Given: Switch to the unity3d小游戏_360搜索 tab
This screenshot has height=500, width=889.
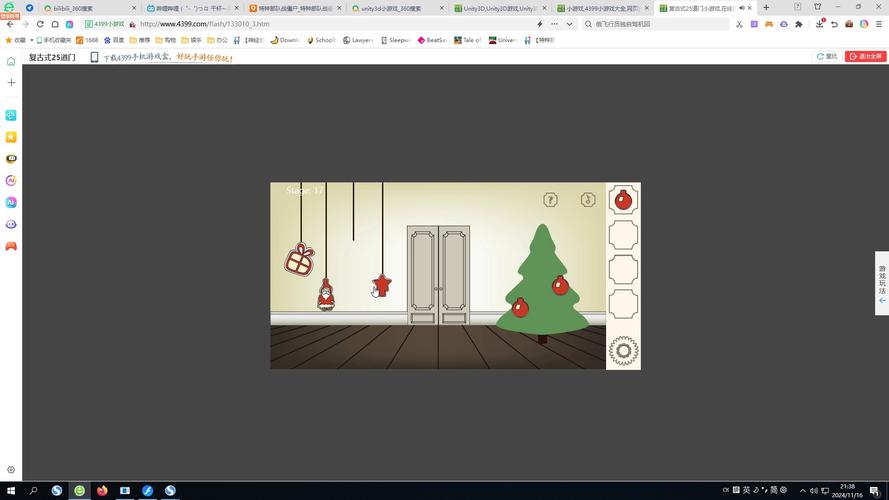Looking at the screenshot, I should [x=390, y=8].
